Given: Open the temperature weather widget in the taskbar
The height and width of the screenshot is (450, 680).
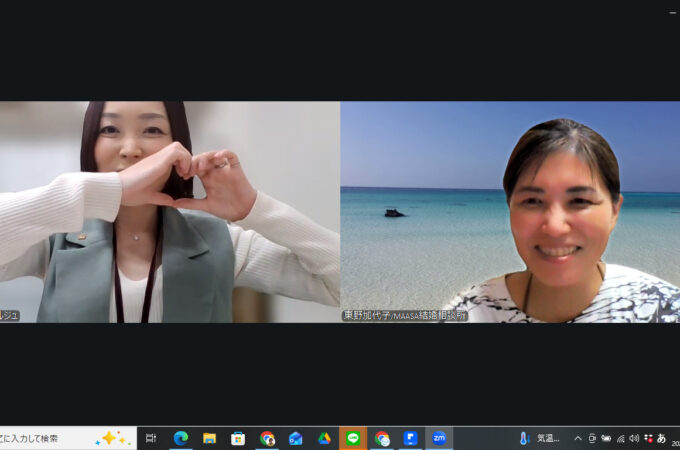Looking at the screenshot, I should pos(540,438).
